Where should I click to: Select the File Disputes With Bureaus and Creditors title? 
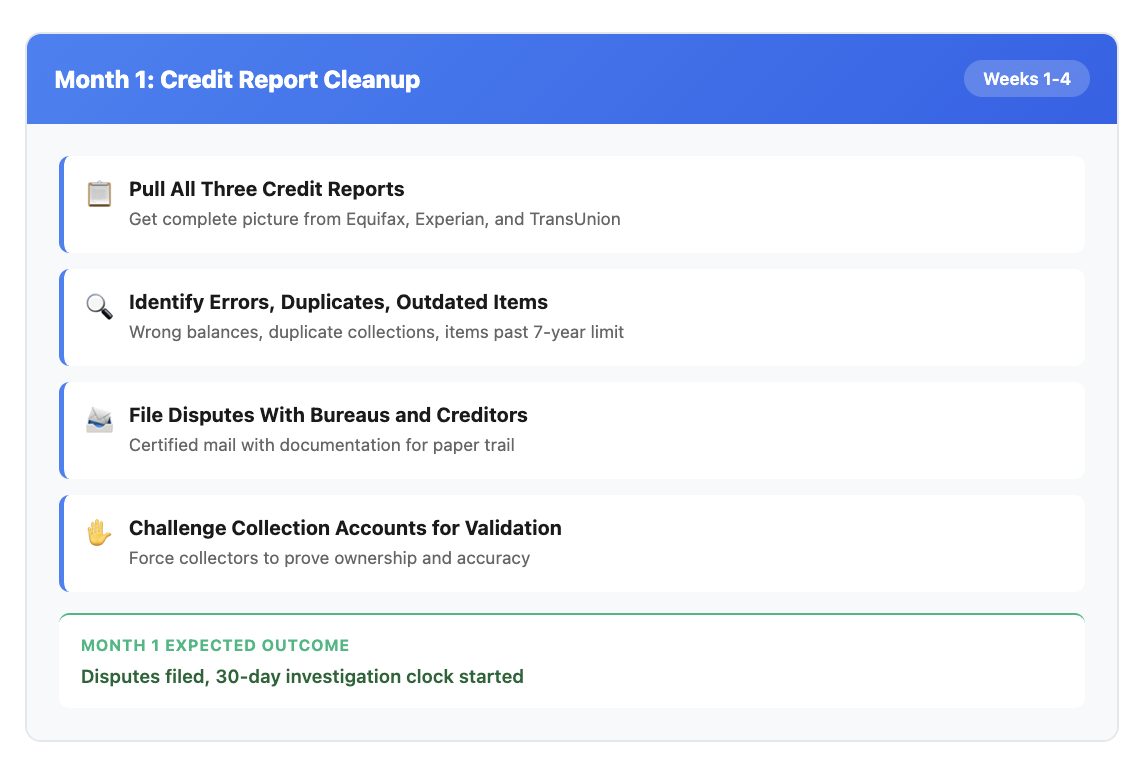328,415
